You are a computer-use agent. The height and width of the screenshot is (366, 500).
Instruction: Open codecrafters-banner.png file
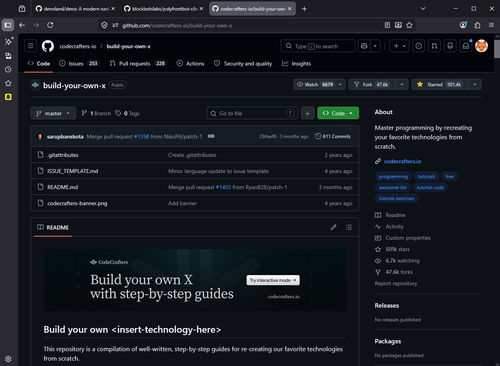pyautogui.click(x=77, y=203)
